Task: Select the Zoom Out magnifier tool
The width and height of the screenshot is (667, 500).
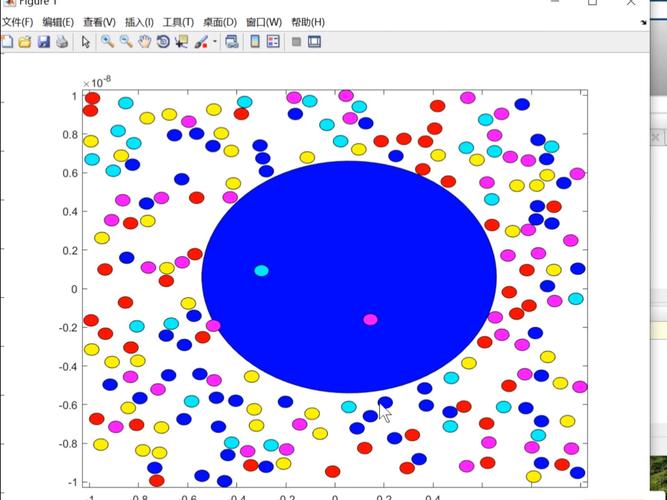Action: pos(126,42)
